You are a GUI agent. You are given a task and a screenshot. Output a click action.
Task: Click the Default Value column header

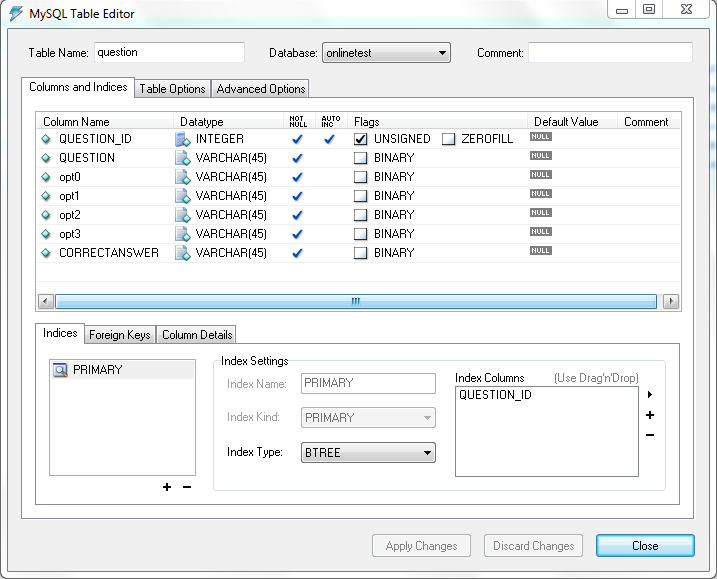point(566,122)
